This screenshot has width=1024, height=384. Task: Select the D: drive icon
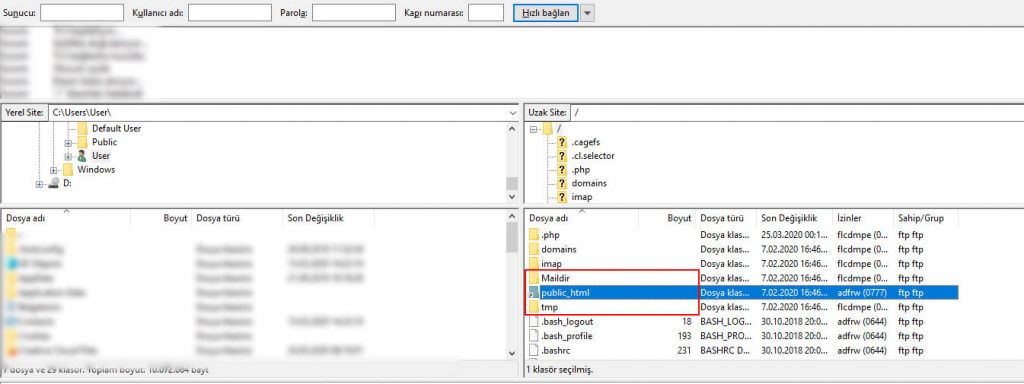54,184
